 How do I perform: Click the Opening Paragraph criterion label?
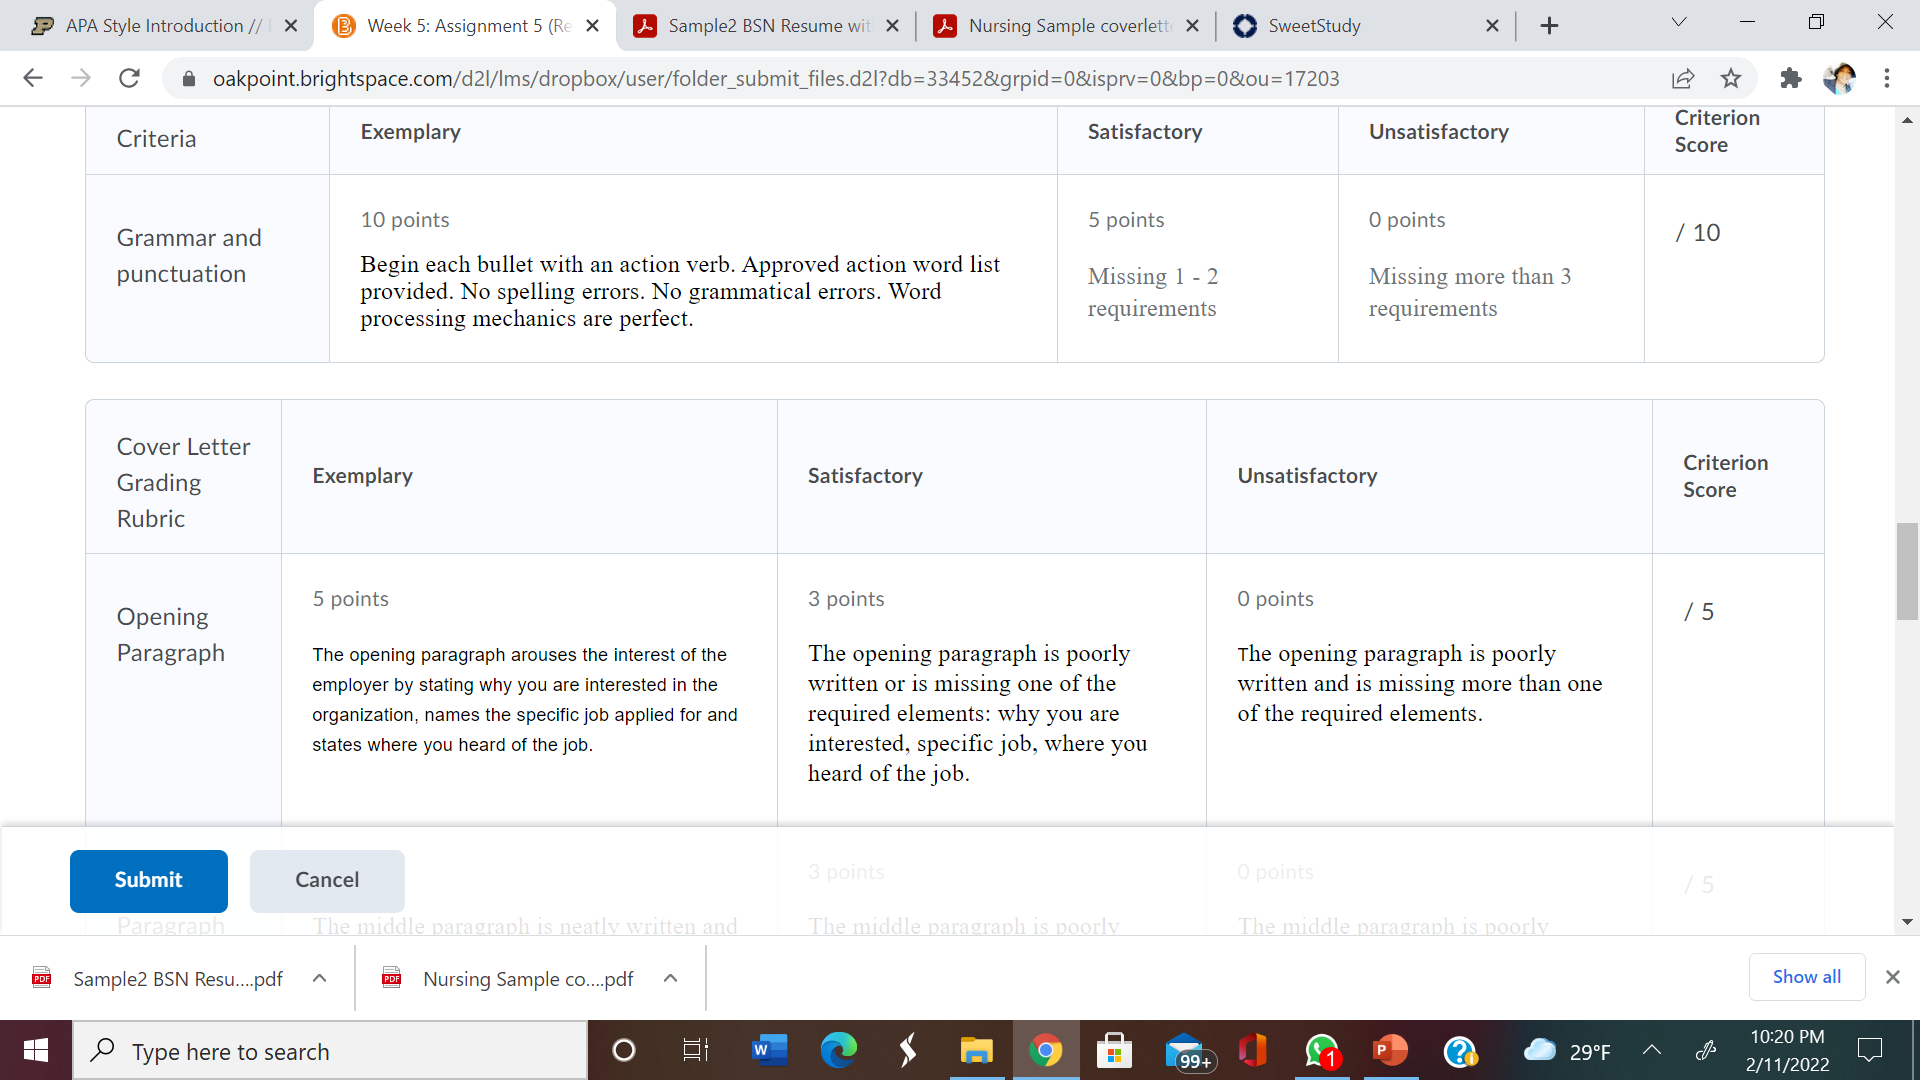[171, 635]
